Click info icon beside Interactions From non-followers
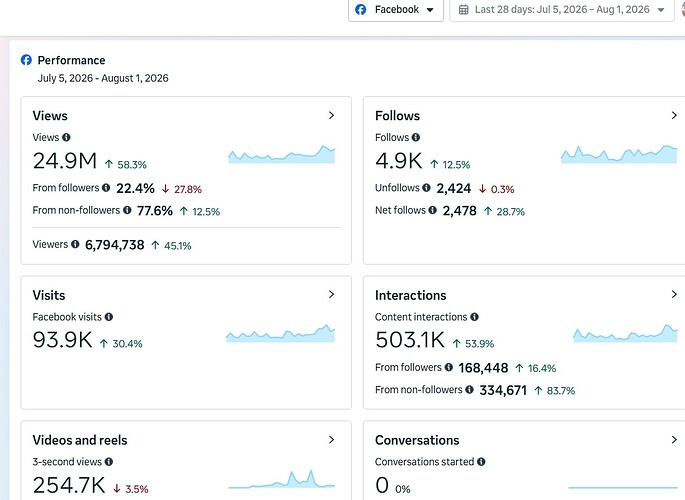The height and width of the screenshot is (500, 685). tap(469, 390)
